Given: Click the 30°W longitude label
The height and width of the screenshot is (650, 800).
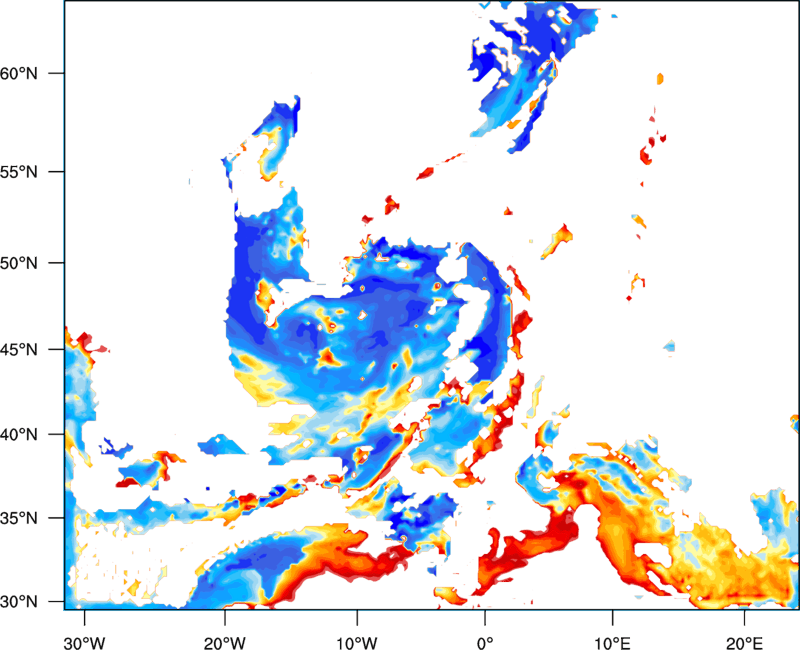Looking at the screenshot, I should (x=84, y=643).
